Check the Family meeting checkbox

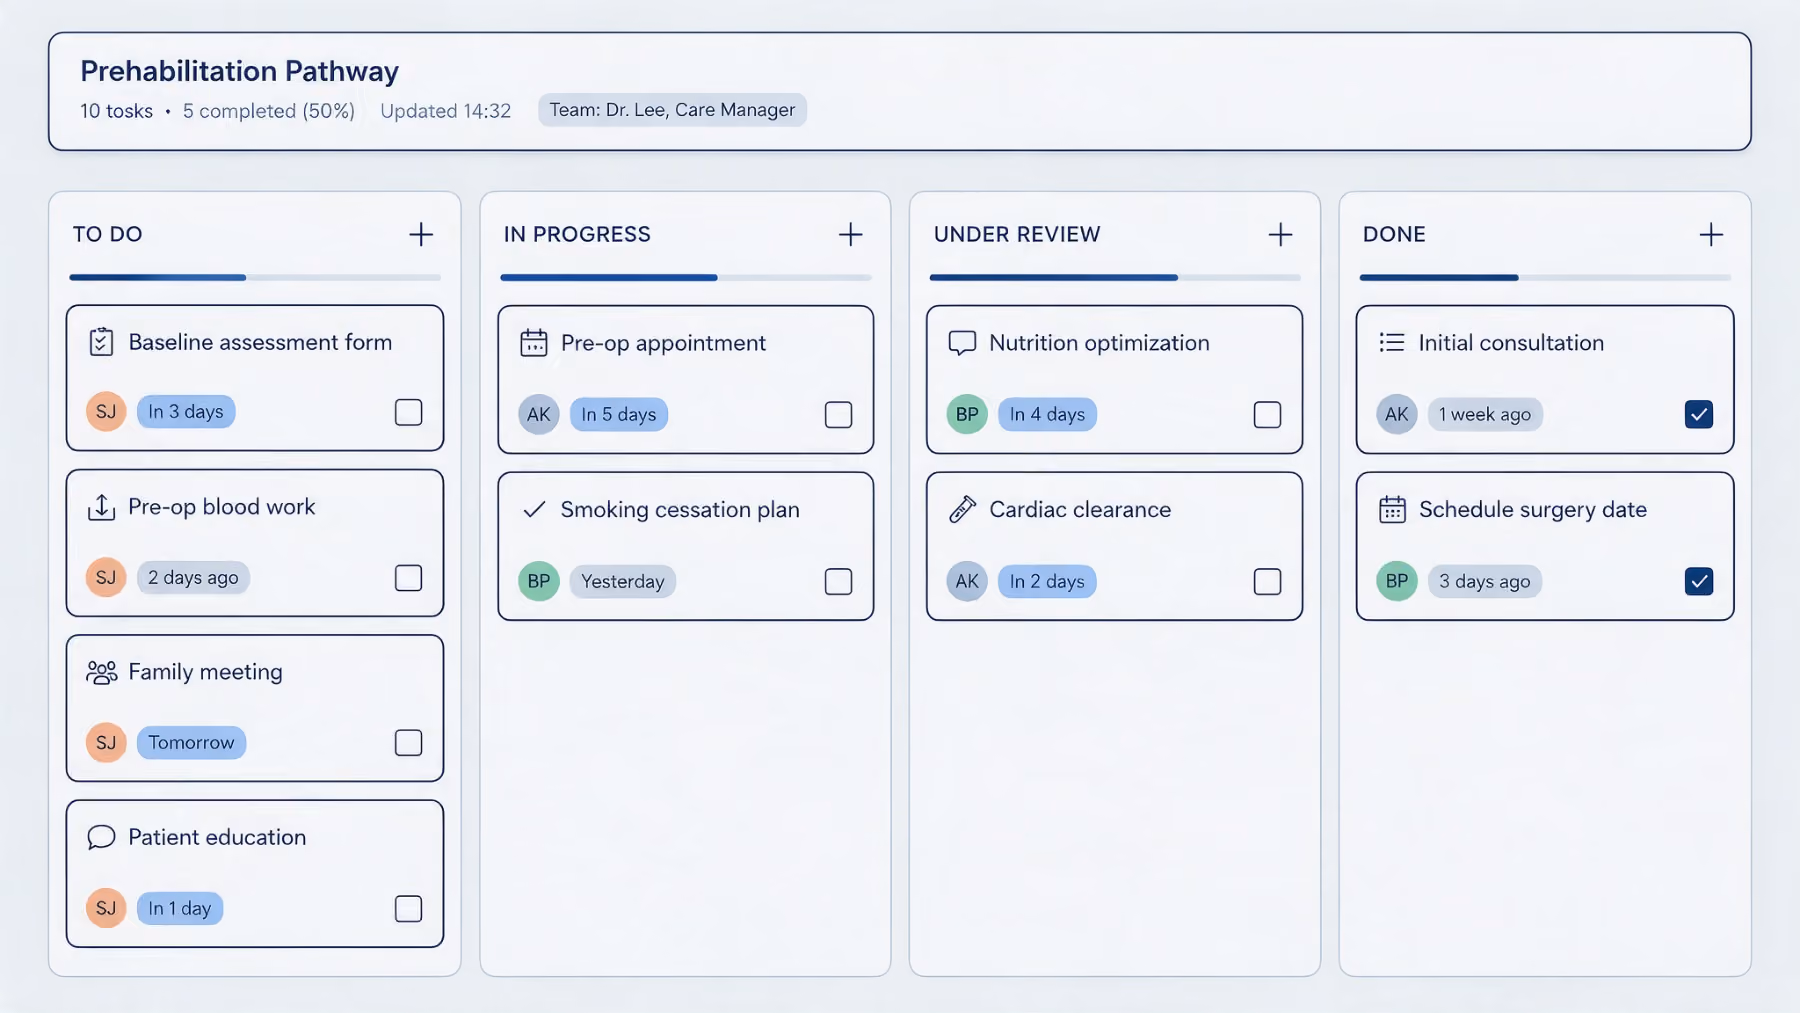click(x=408, y=743)
